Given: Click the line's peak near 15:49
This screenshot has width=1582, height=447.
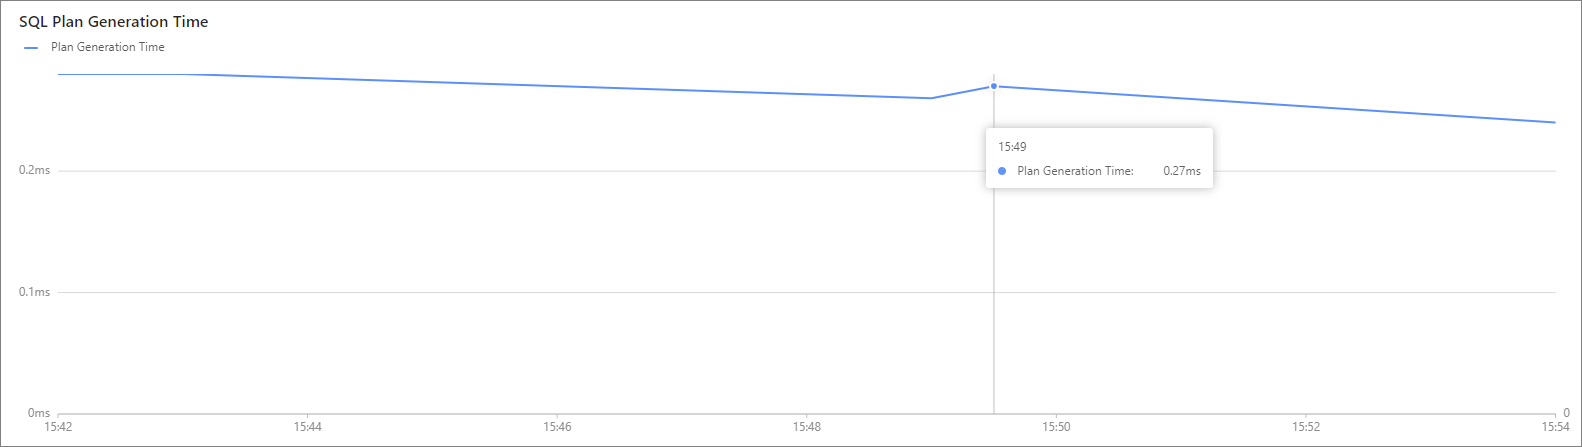Looking at the screenshot, I should coord(994,86).
